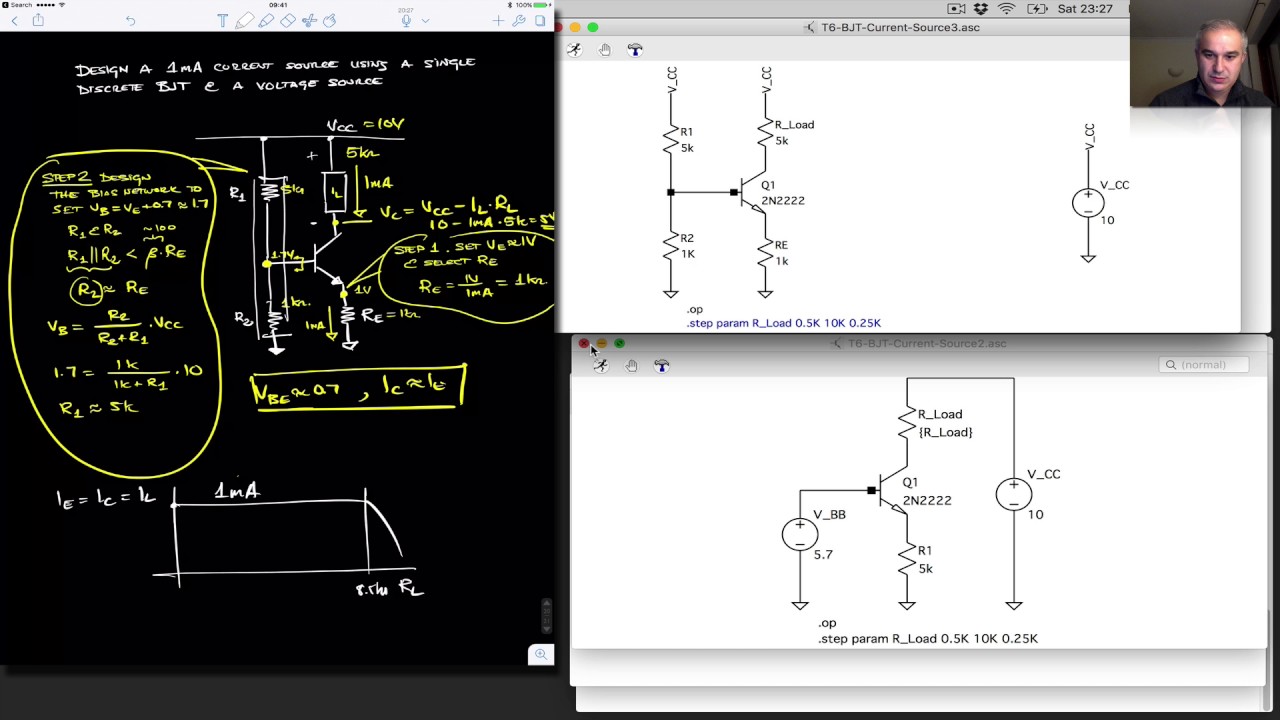Image resolution: width=1280 pixels, height=720 pixels.
Task: Tap the plus add icon in notes toolbar
Action: tap(498, 21)
